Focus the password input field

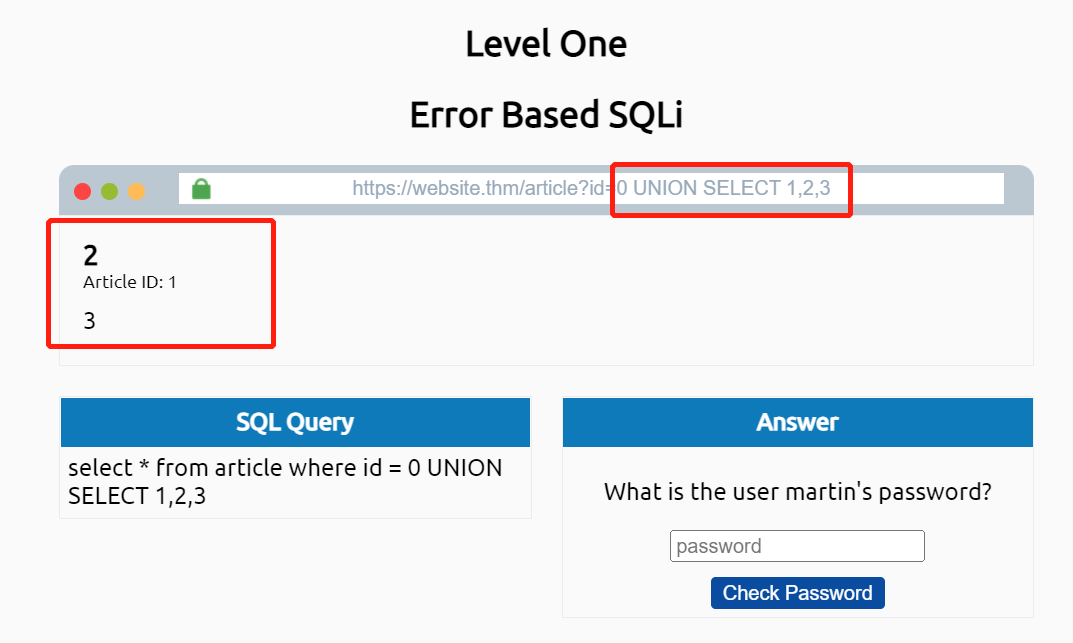[797, 546]
